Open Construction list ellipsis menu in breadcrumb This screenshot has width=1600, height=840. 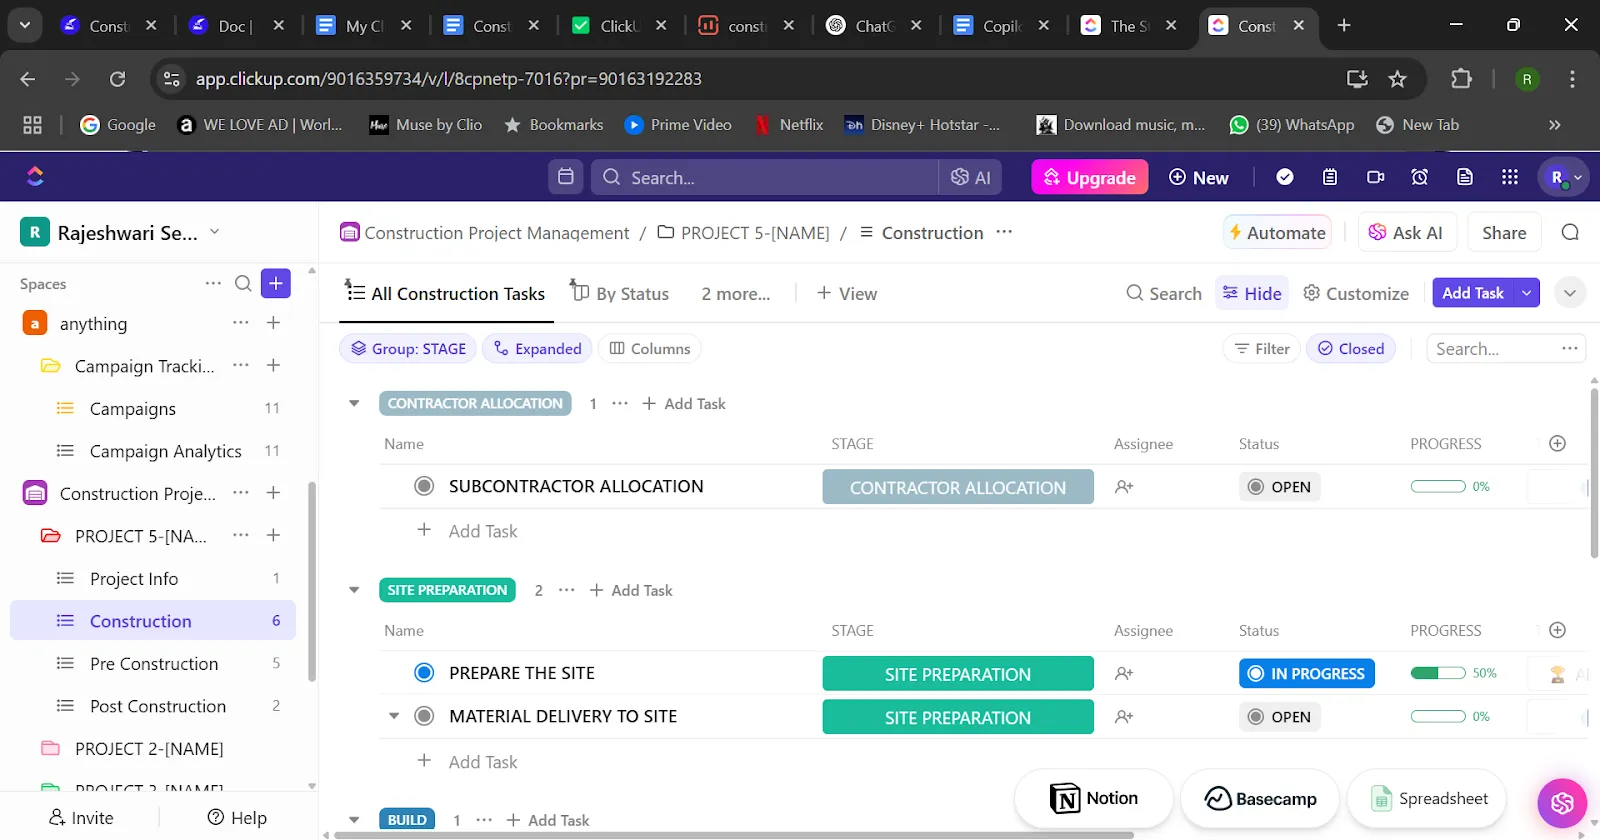pos(1004,232)
